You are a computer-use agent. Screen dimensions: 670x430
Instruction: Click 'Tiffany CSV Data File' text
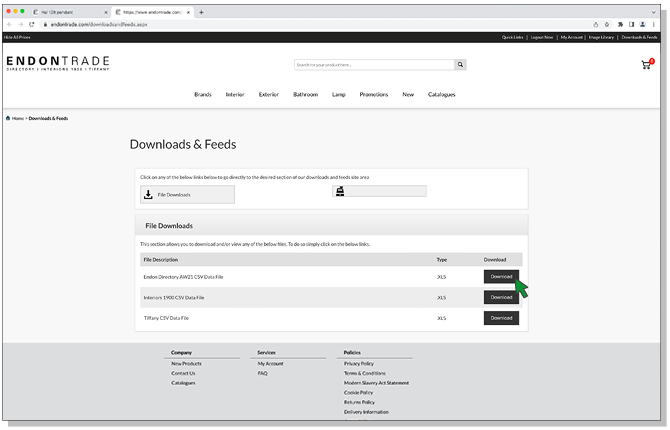pyautogui.click(x=166, y=318)
